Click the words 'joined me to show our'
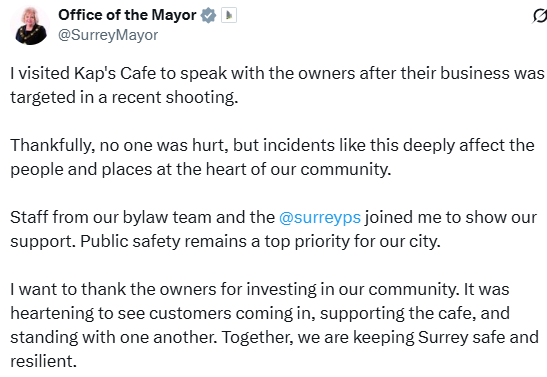This screenshot has width=547, height=377. [x=451, y=217]
